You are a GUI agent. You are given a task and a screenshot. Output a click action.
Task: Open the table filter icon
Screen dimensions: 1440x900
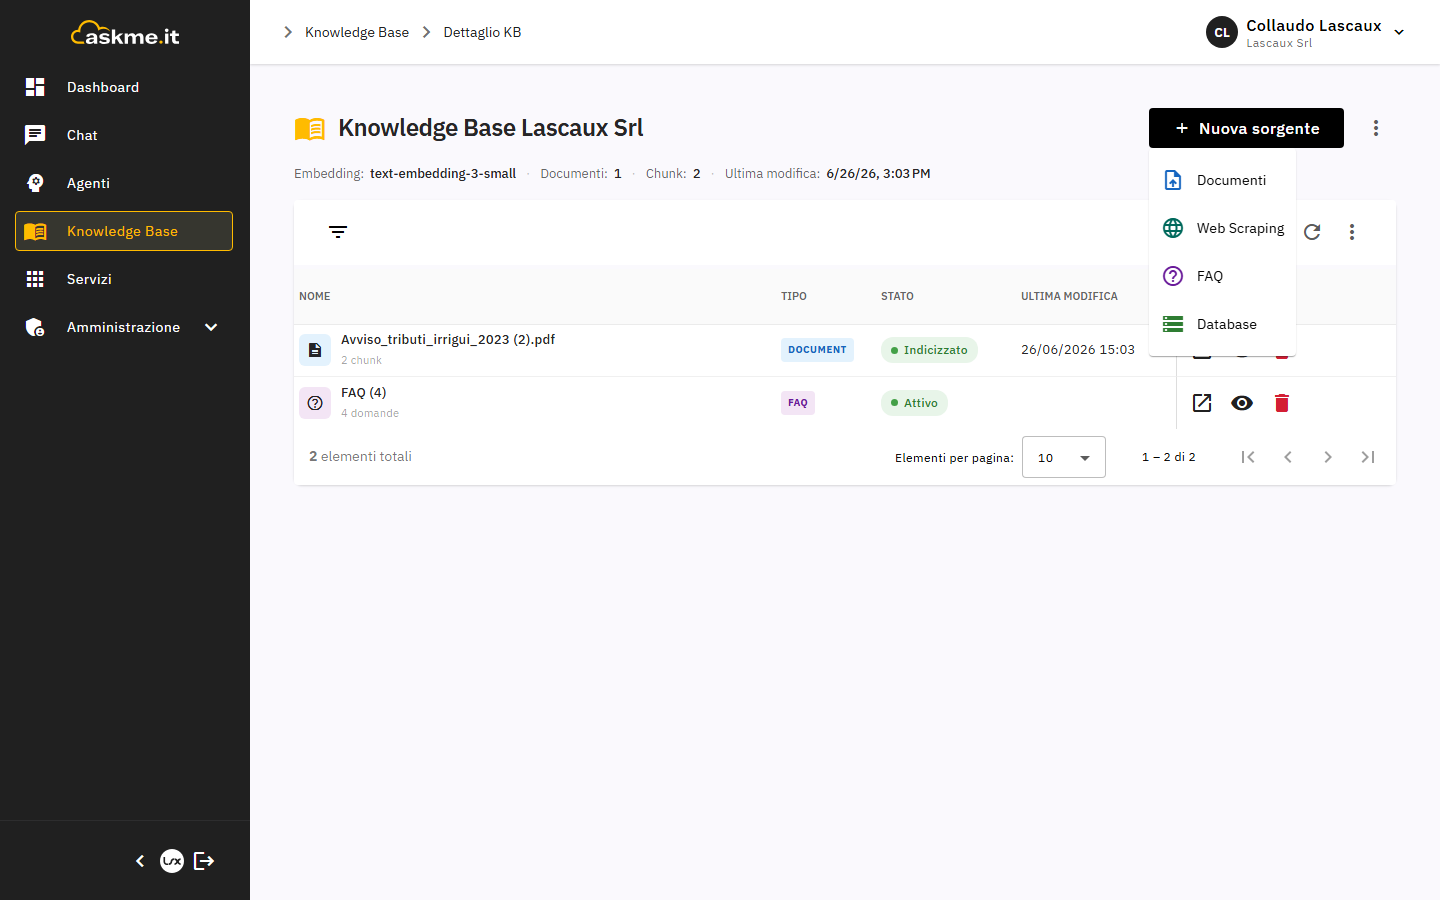(x=338, y=232)
